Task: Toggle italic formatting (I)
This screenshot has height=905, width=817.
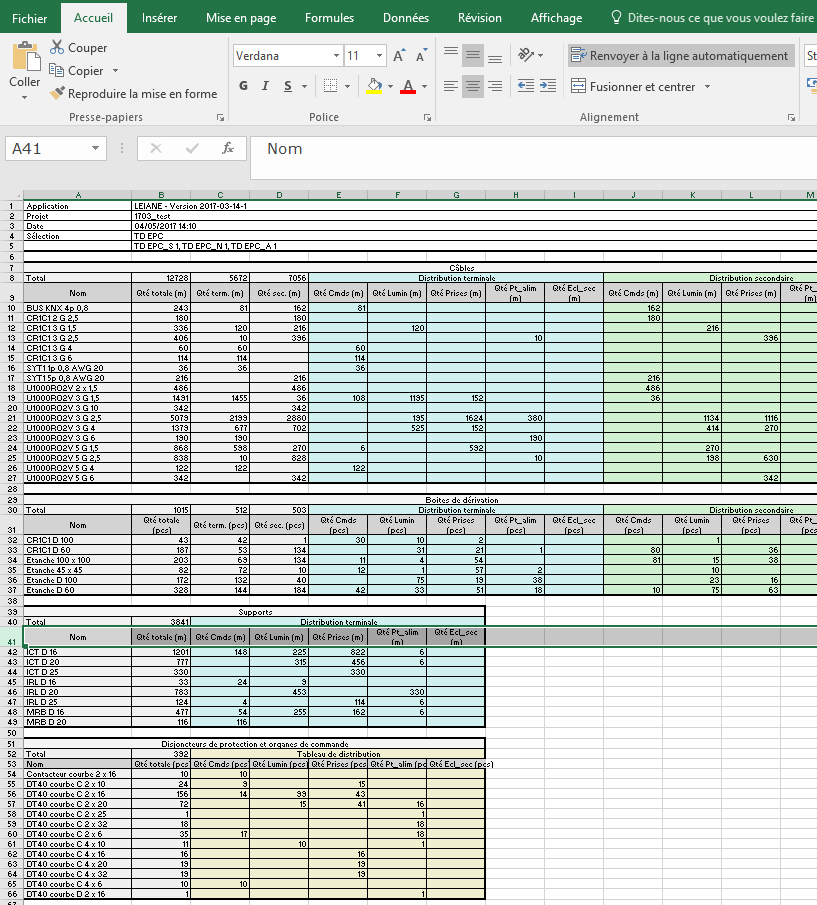Action: click(266, 87)
